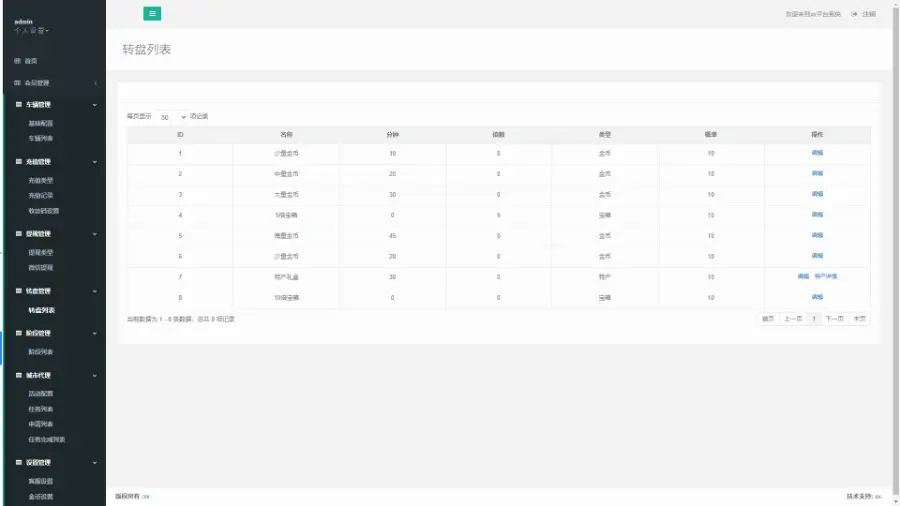The height and width of the screenshot is (506, 900).
Task: Collapse the 提现管理 section chevron
Action: click(95, 234)
